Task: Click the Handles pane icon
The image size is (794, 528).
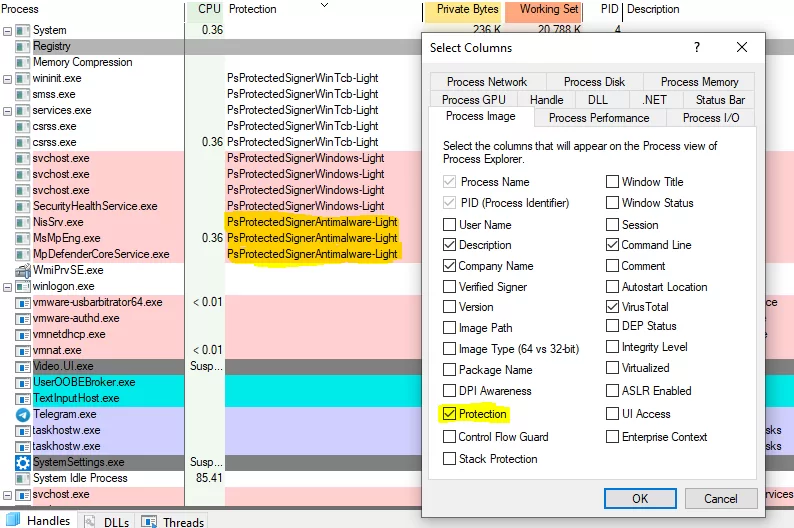Action: 13,520
